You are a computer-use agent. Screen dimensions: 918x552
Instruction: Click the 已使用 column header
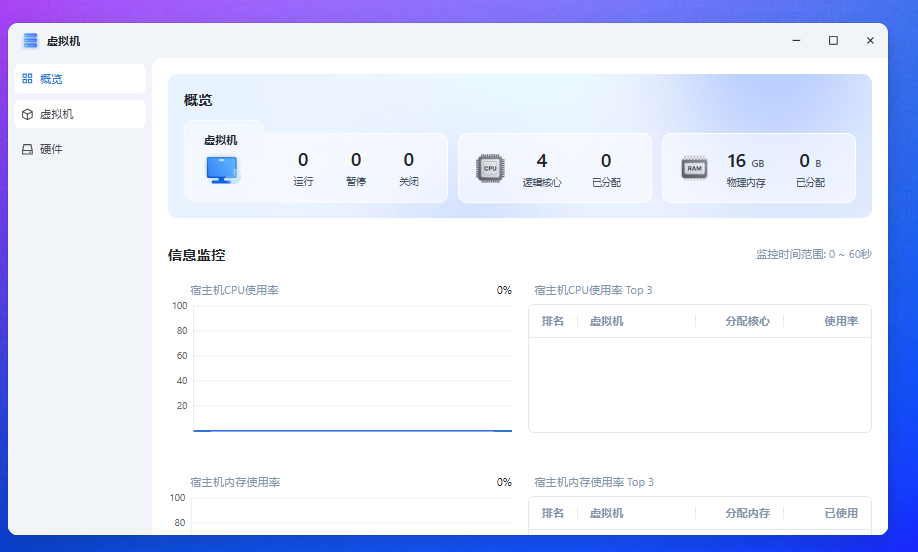point(841,513)
